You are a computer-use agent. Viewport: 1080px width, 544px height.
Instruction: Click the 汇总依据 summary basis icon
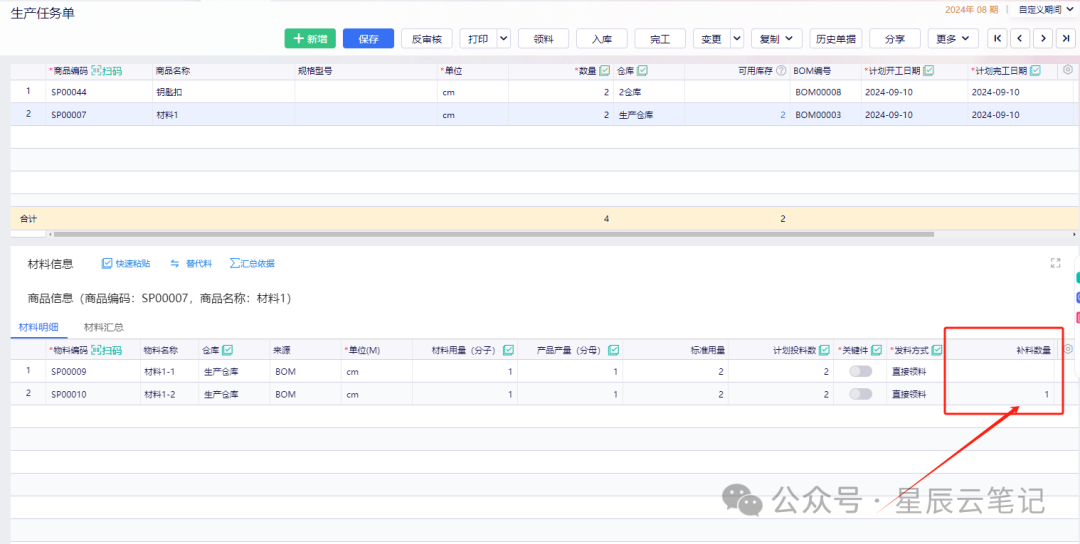(x=235, y=263)
